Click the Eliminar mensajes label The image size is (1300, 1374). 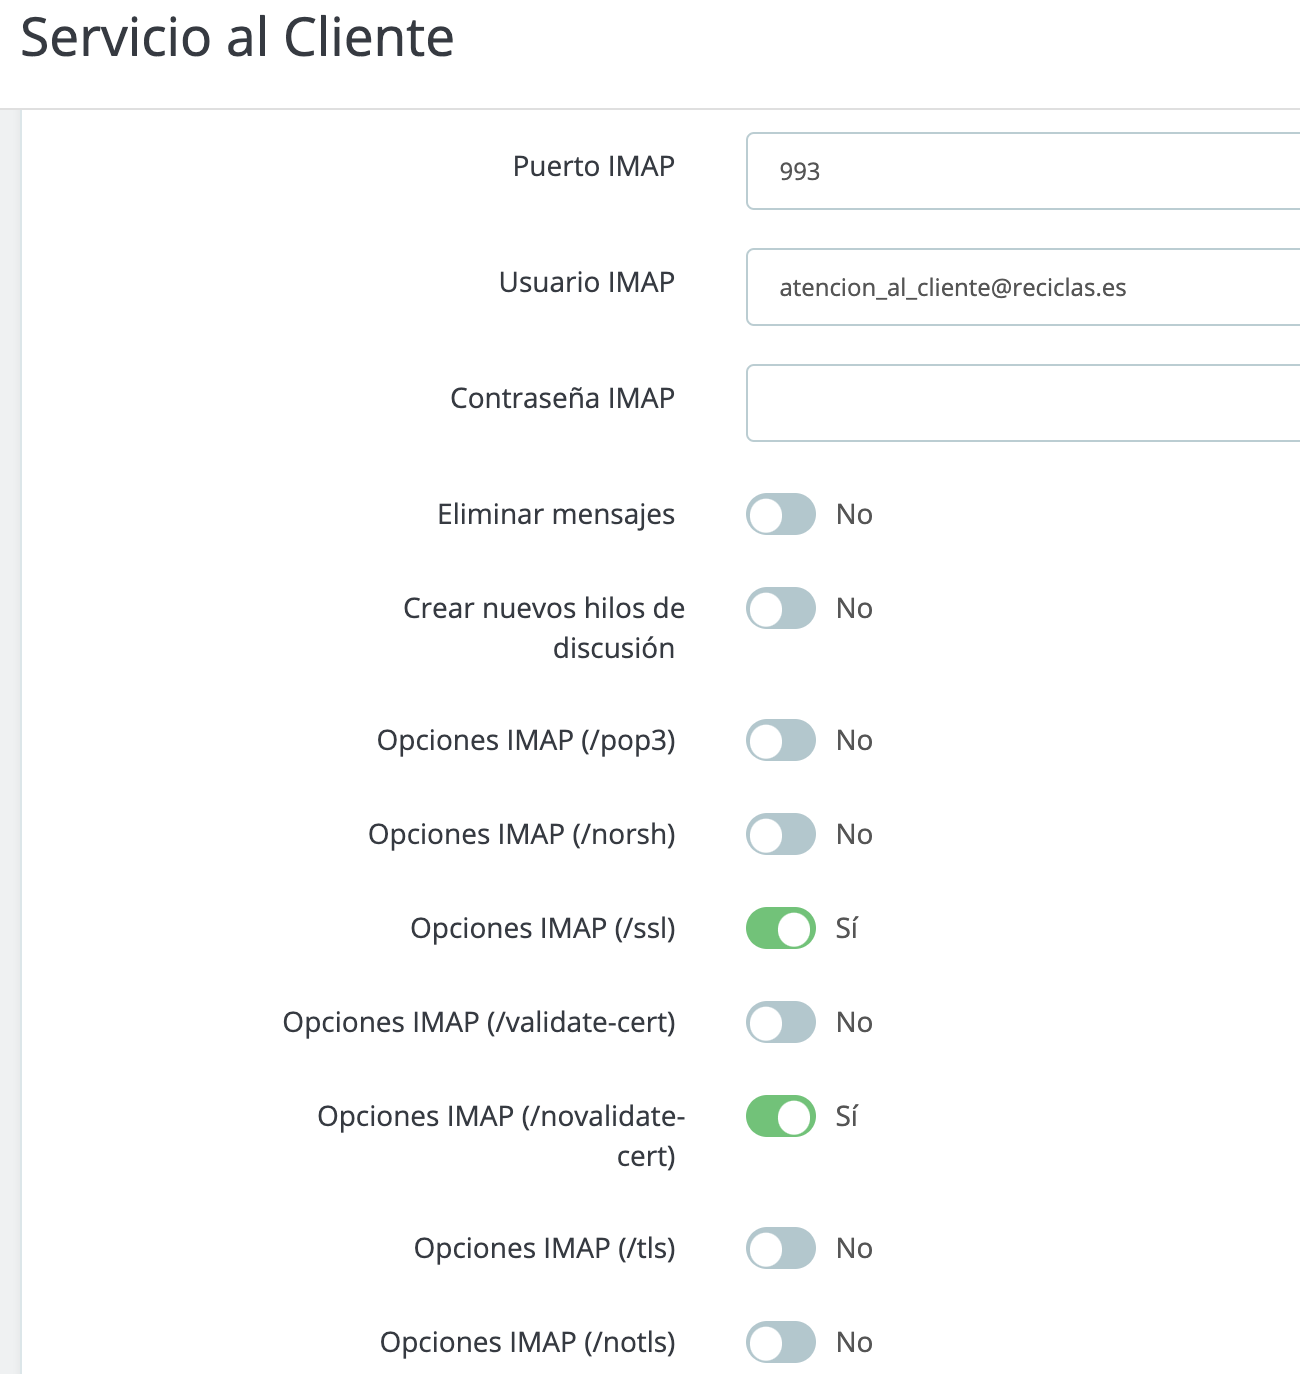tap(556, 514)
